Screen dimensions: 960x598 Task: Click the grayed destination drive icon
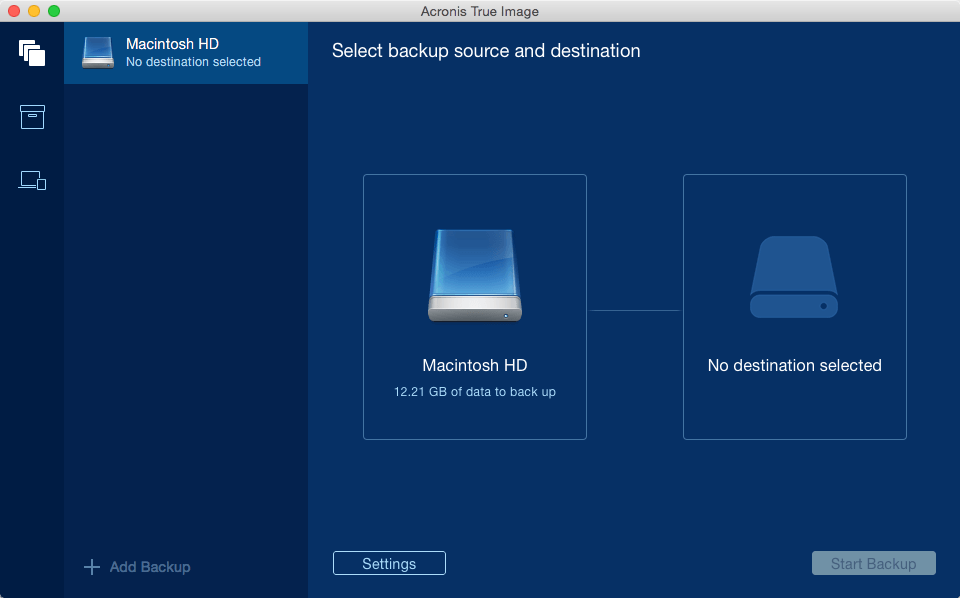point(794,277)
